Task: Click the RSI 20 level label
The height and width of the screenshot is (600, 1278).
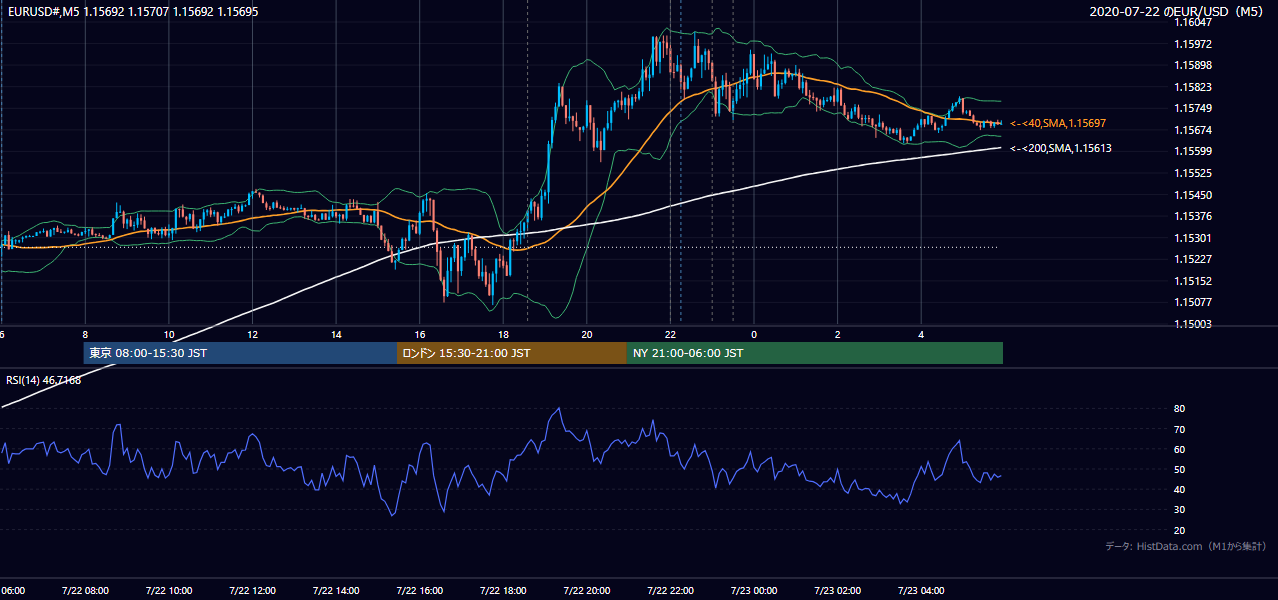Action: click(1180, 530)
